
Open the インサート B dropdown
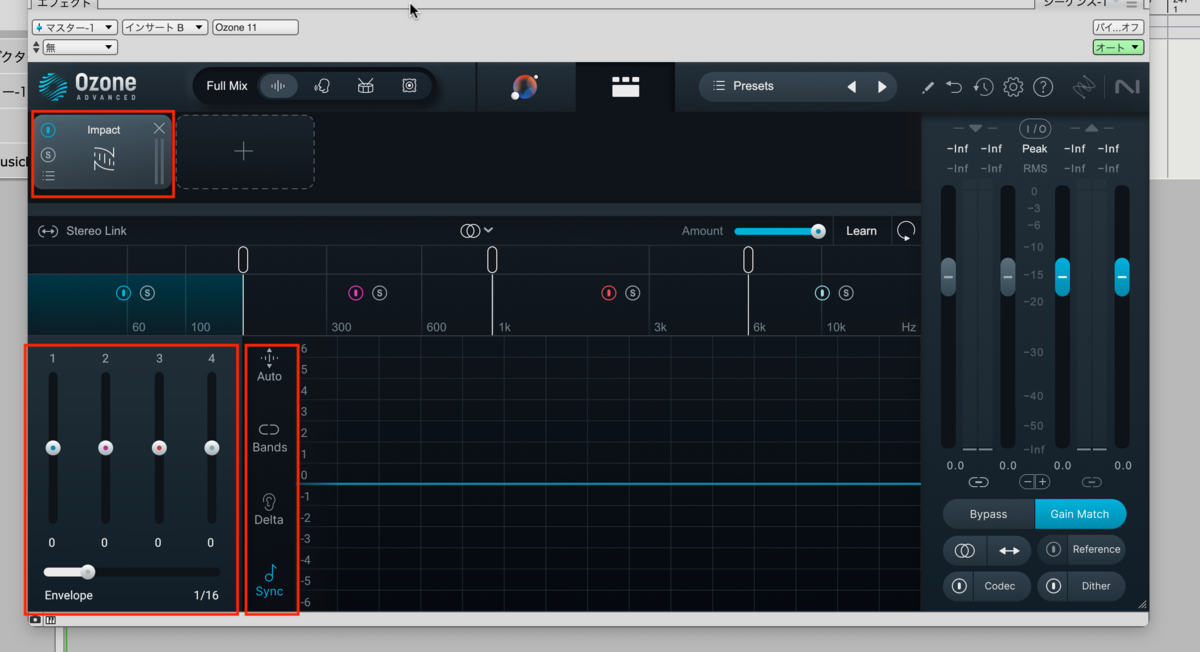(x=165, y=27)
